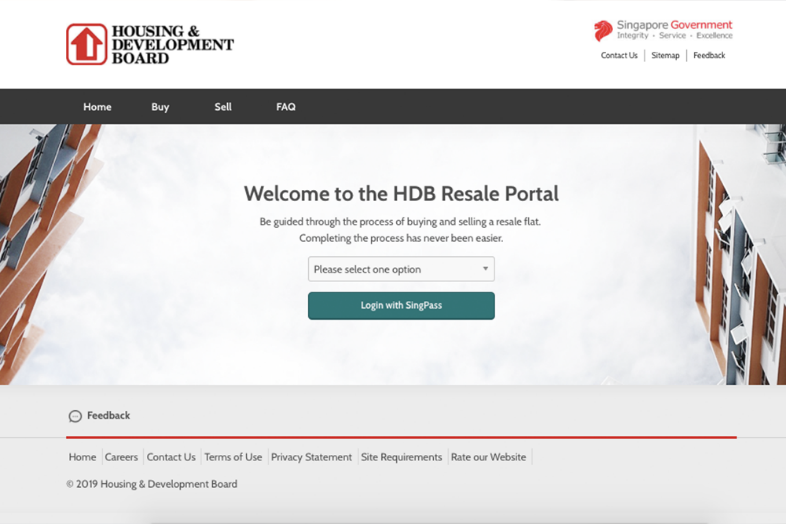The image size is (786, 524).
Task: Click the Singapore Government lion head logo
Action: coord(603,31)
